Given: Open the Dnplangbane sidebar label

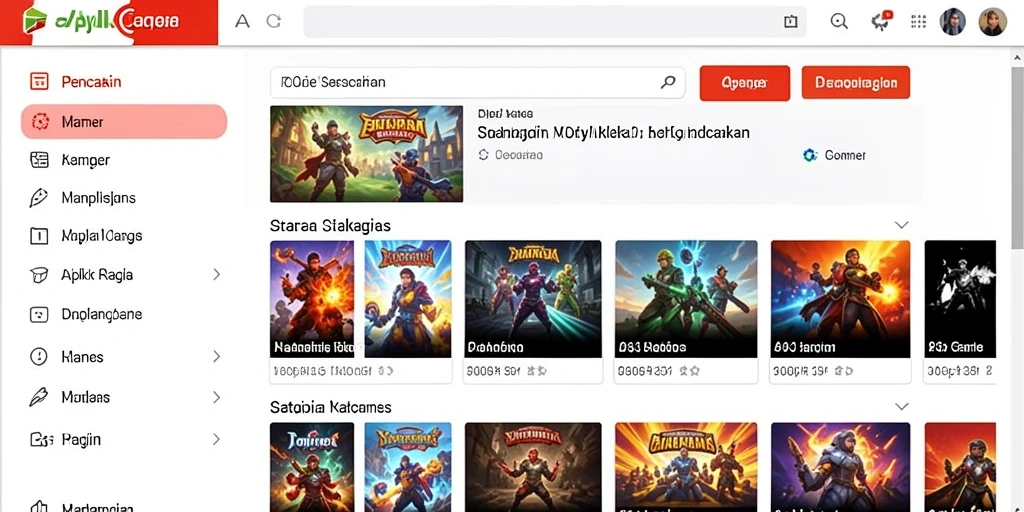Looking at the screenshot, I should [x=102, y=314].
